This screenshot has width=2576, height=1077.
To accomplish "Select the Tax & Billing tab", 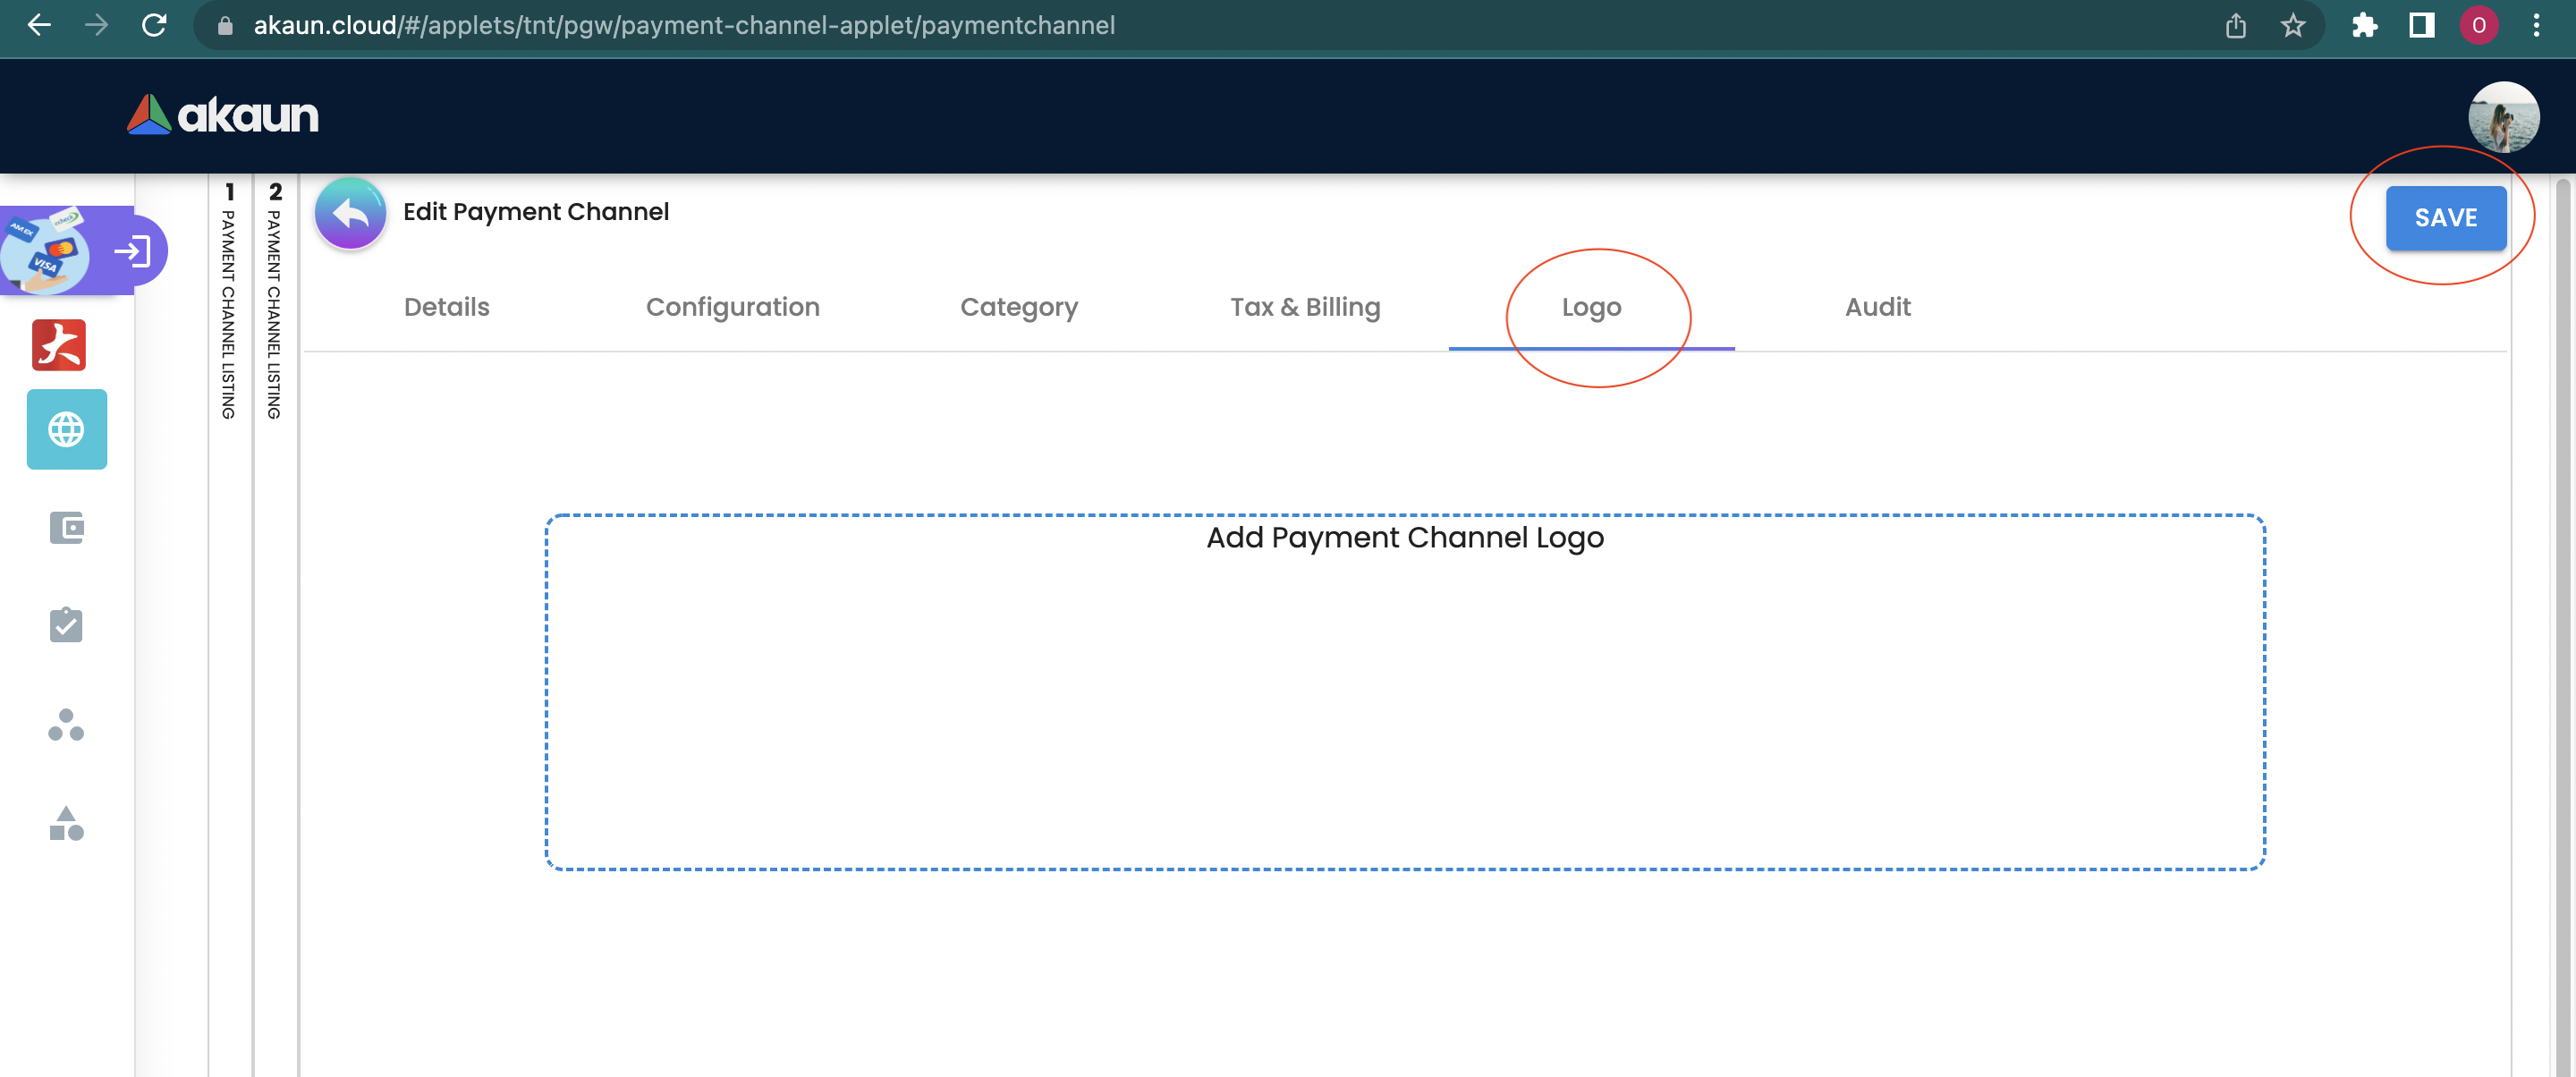I will (x=1304, y=307).
